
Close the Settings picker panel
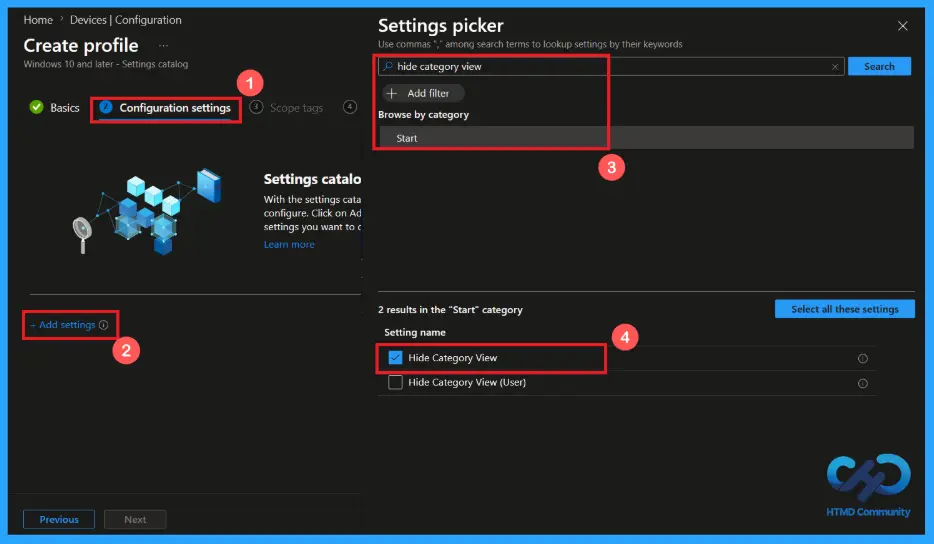coord(902,26)
